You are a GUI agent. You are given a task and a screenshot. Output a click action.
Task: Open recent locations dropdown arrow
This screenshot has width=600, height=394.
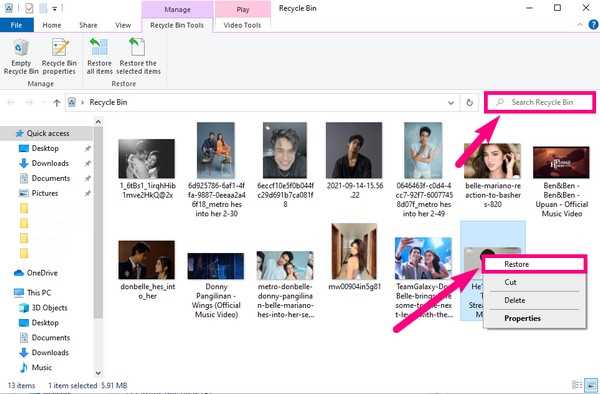coord(43,103)
